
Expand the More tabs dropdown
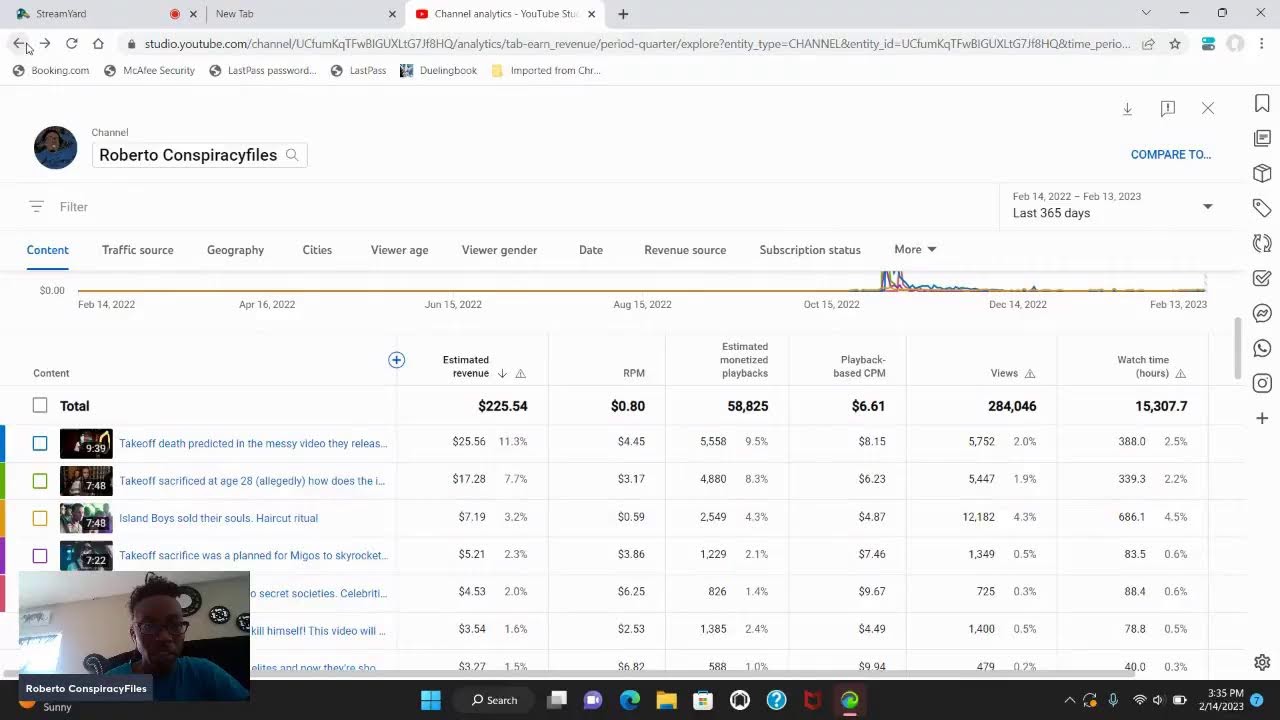coord(915,249)
